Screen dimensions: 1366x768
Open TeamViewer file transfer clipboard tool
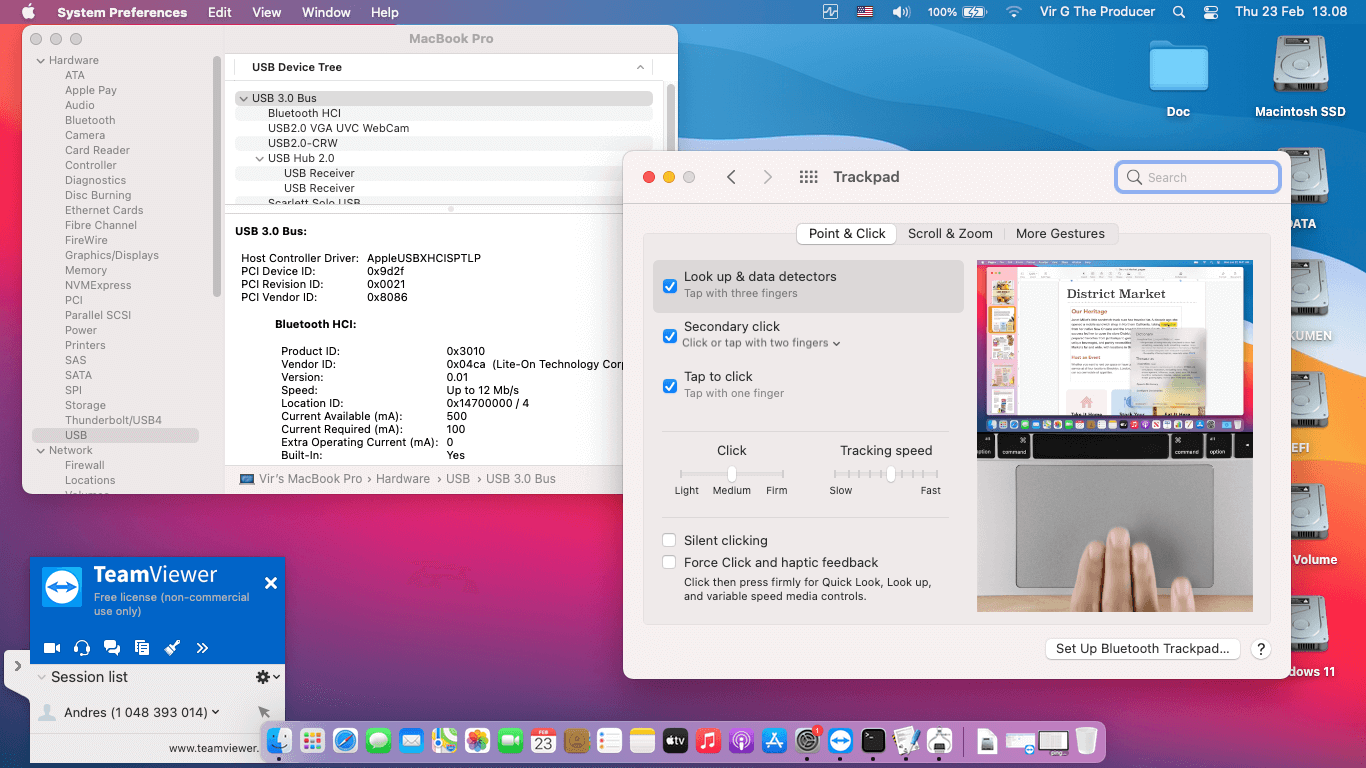pyautogui.click(x=142, y=647)
